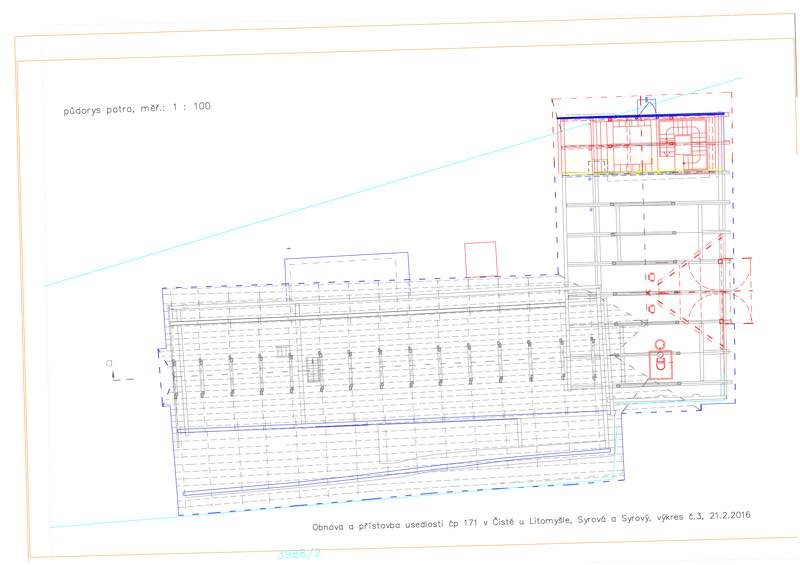Select the red double door swing arcs
This screenshot has height=565, width=800.
coord(717,291)
